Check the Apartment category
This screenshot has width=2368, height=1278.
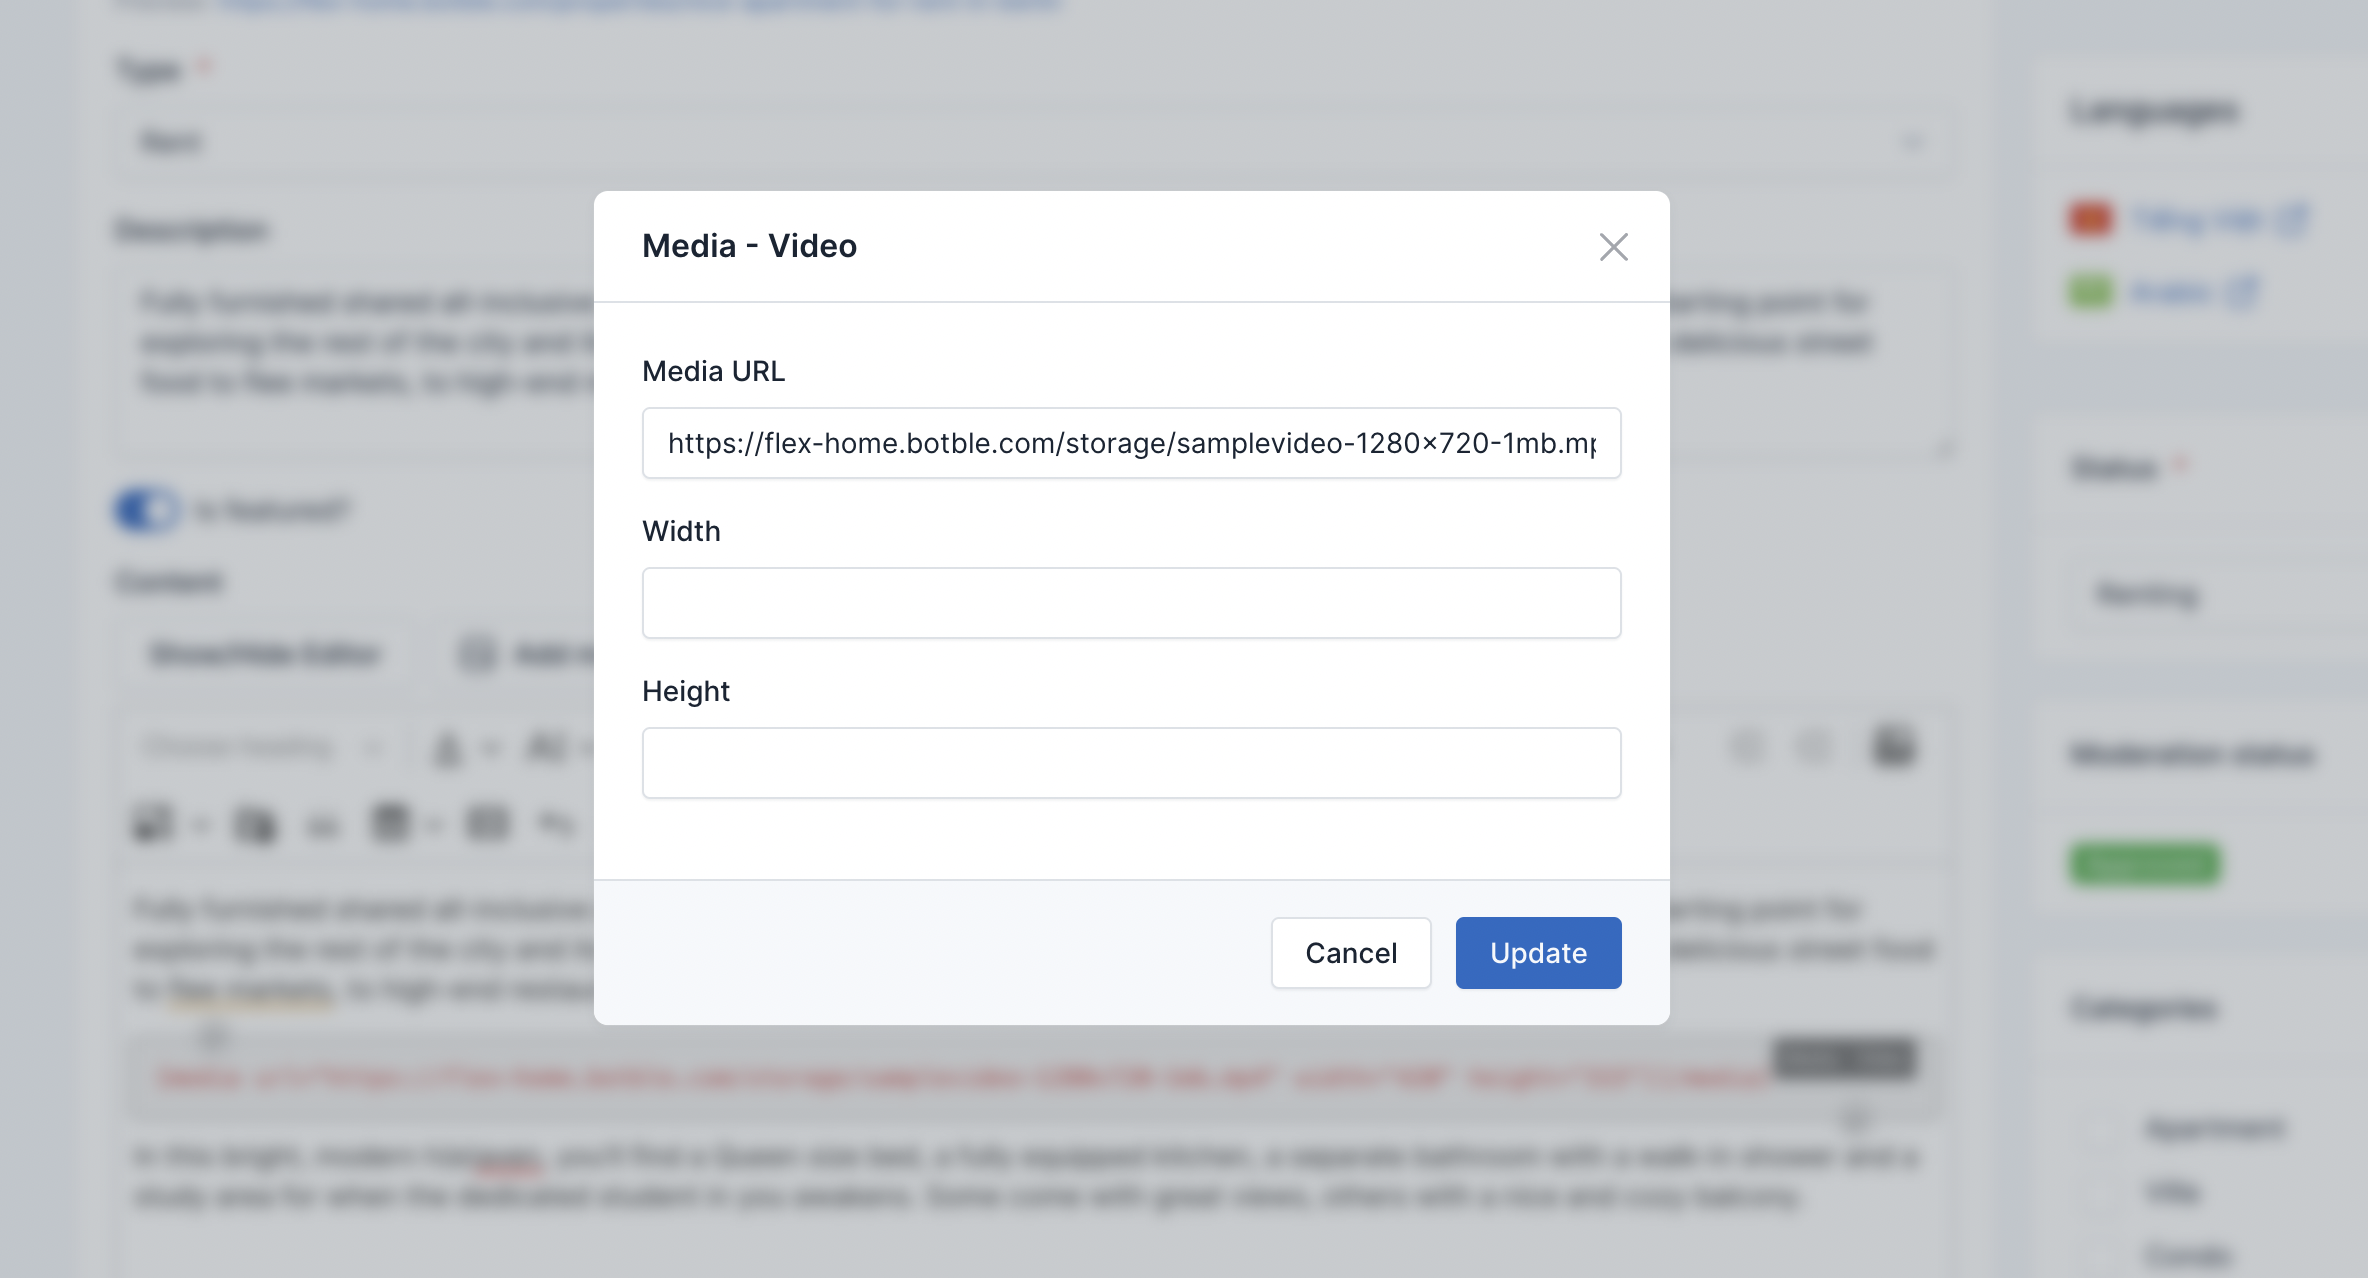(x=2107, y=1129)
